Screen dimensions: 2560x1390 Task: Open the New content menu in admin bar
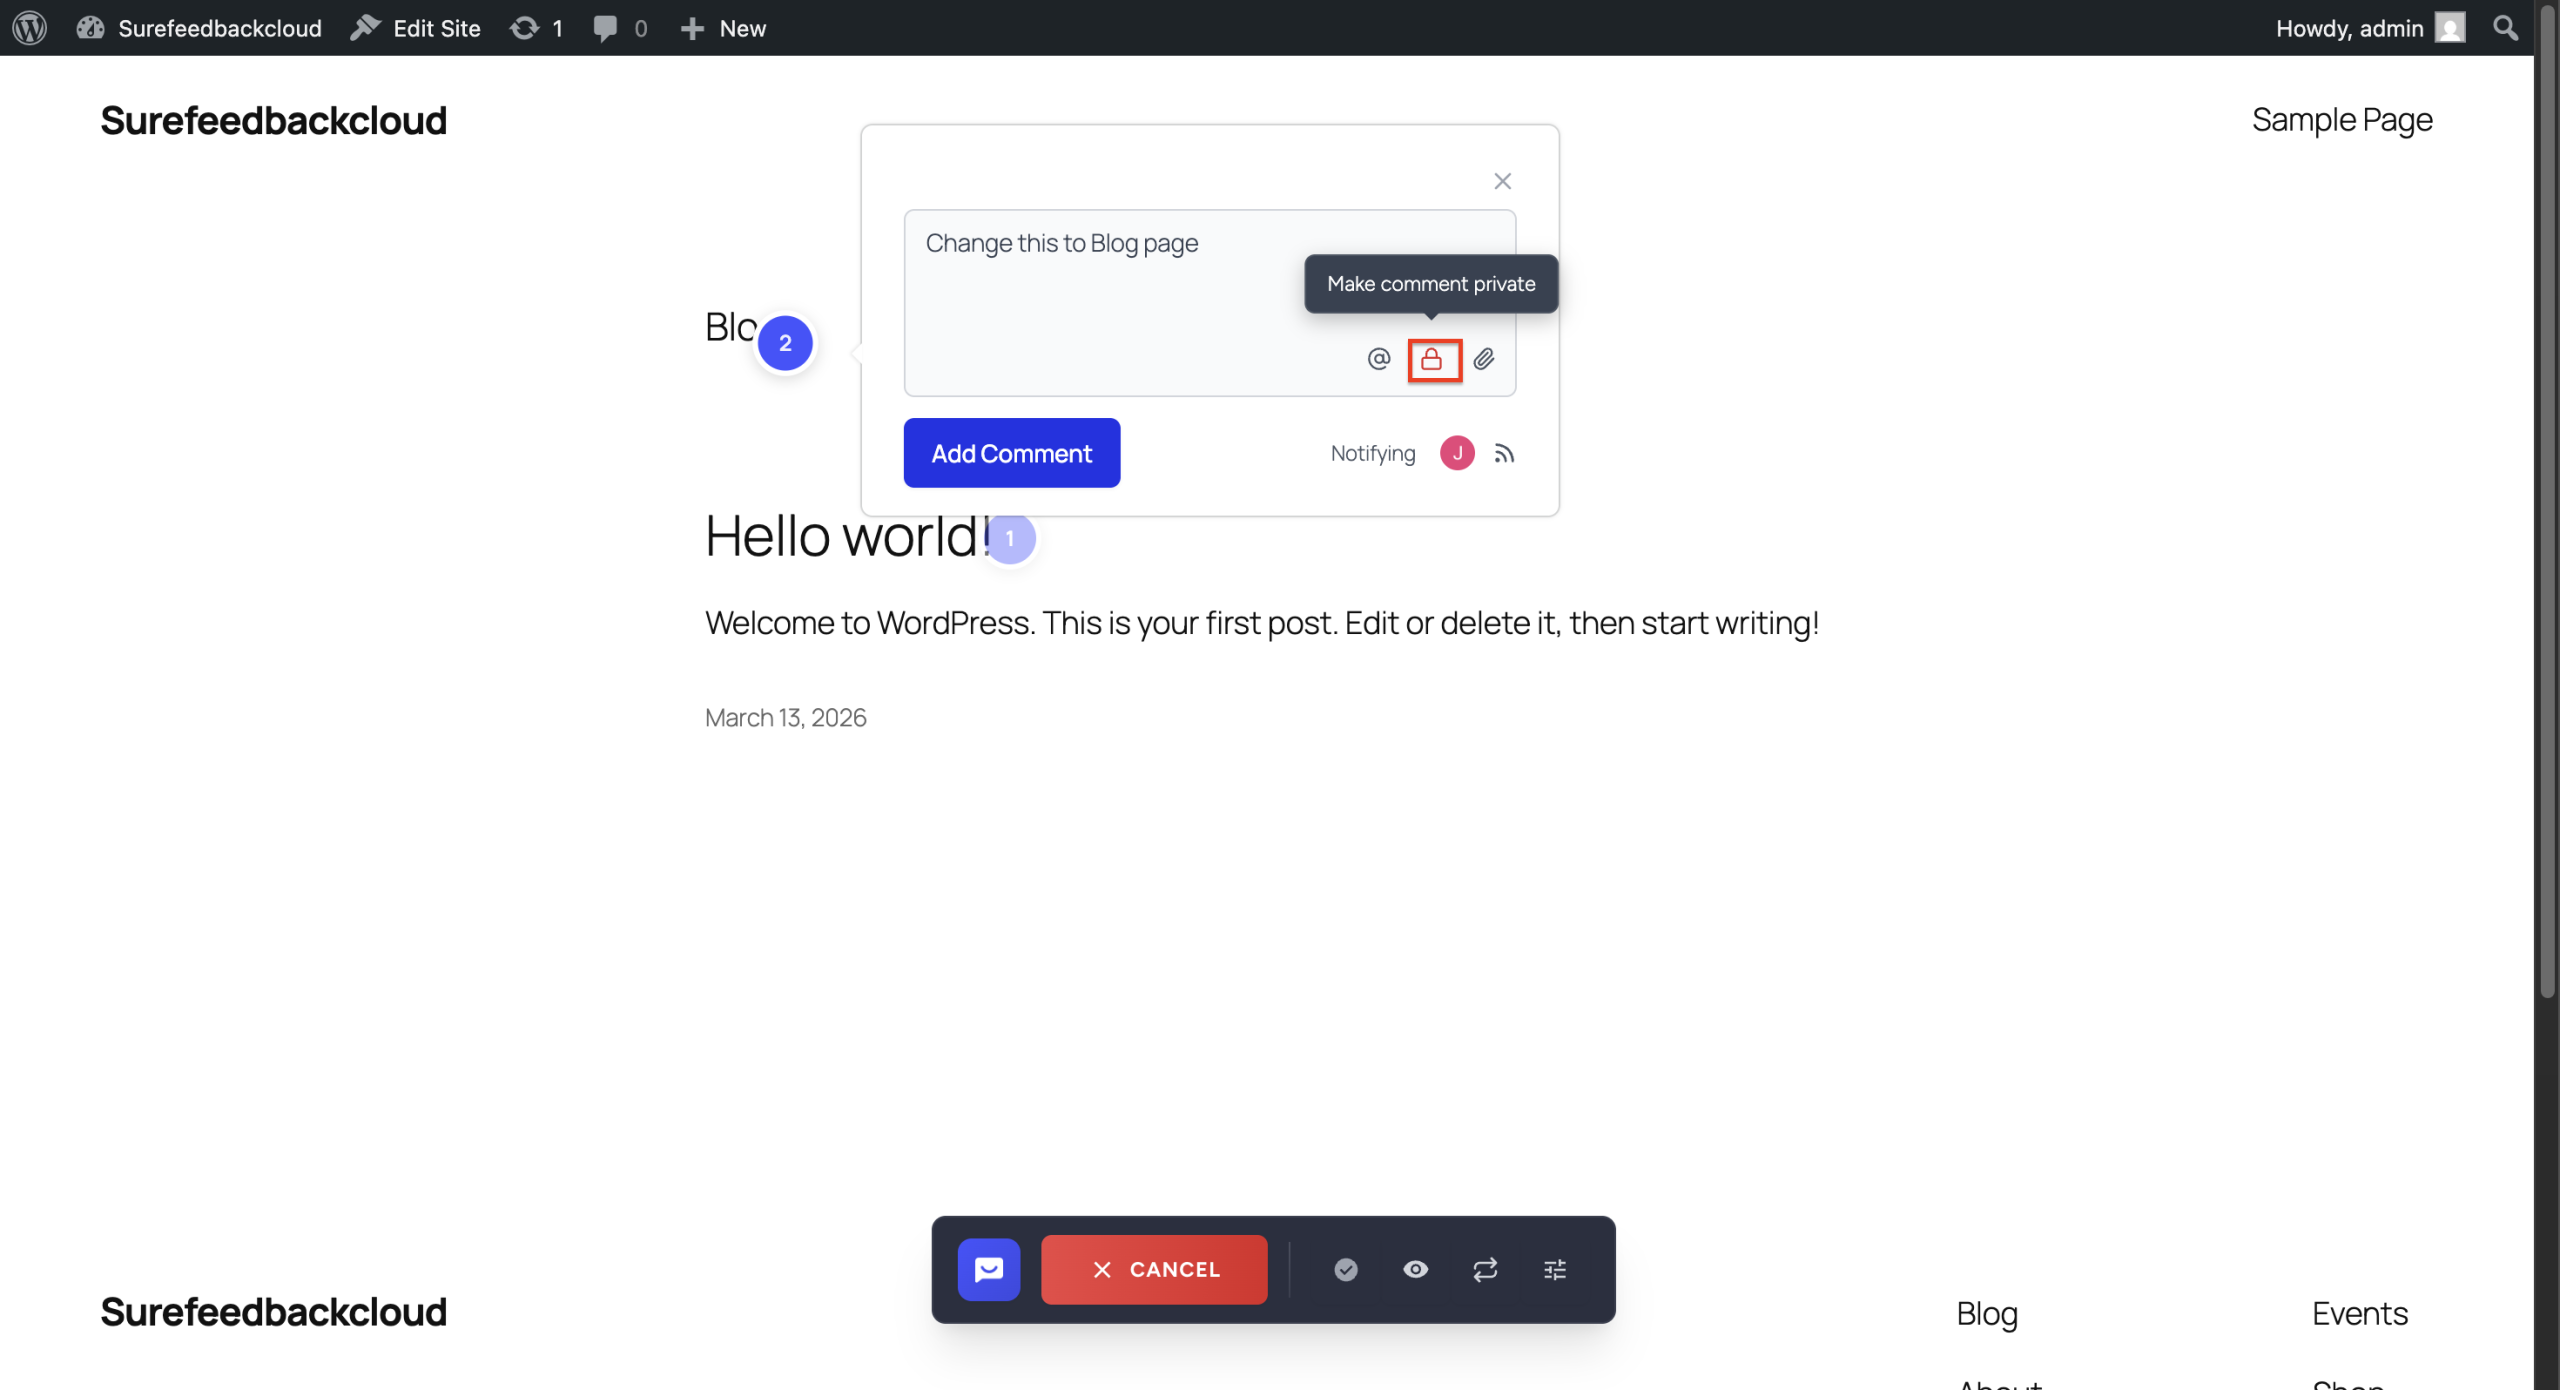(x=723, y=28)
